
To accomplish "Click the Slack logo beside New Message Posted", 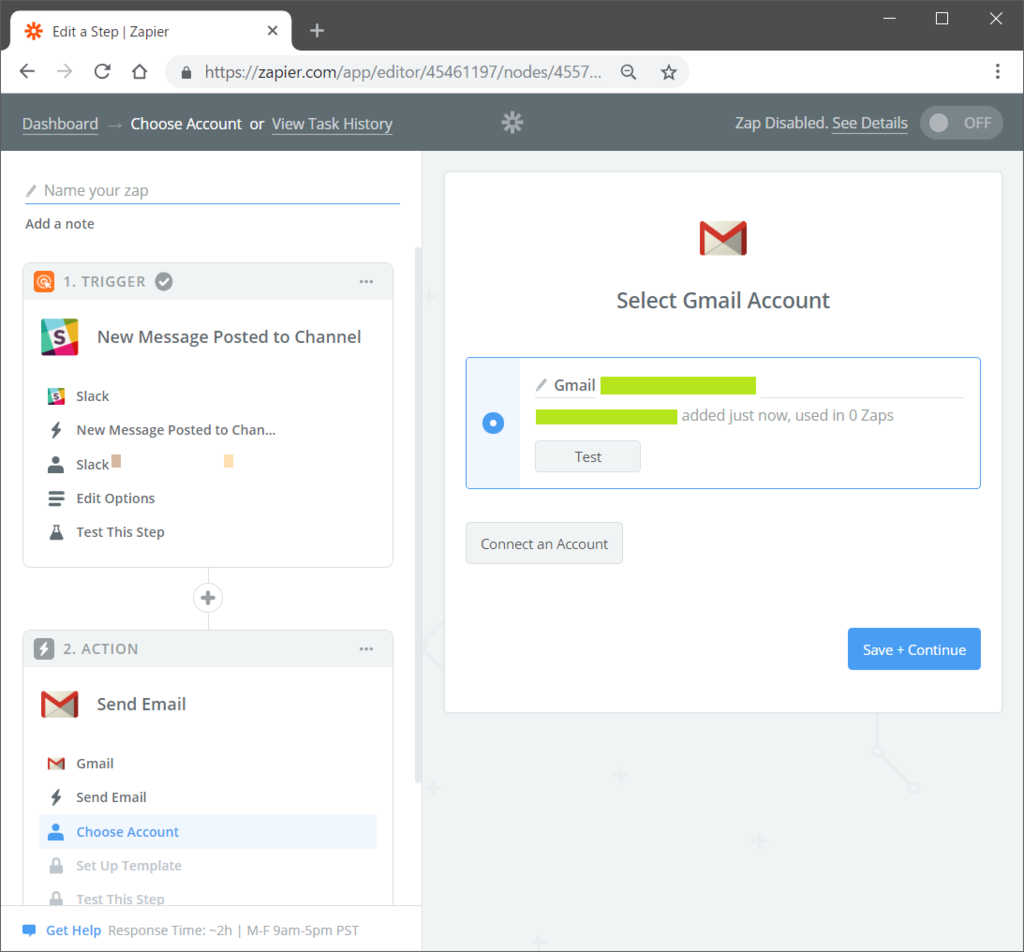I will click(59, 337).
